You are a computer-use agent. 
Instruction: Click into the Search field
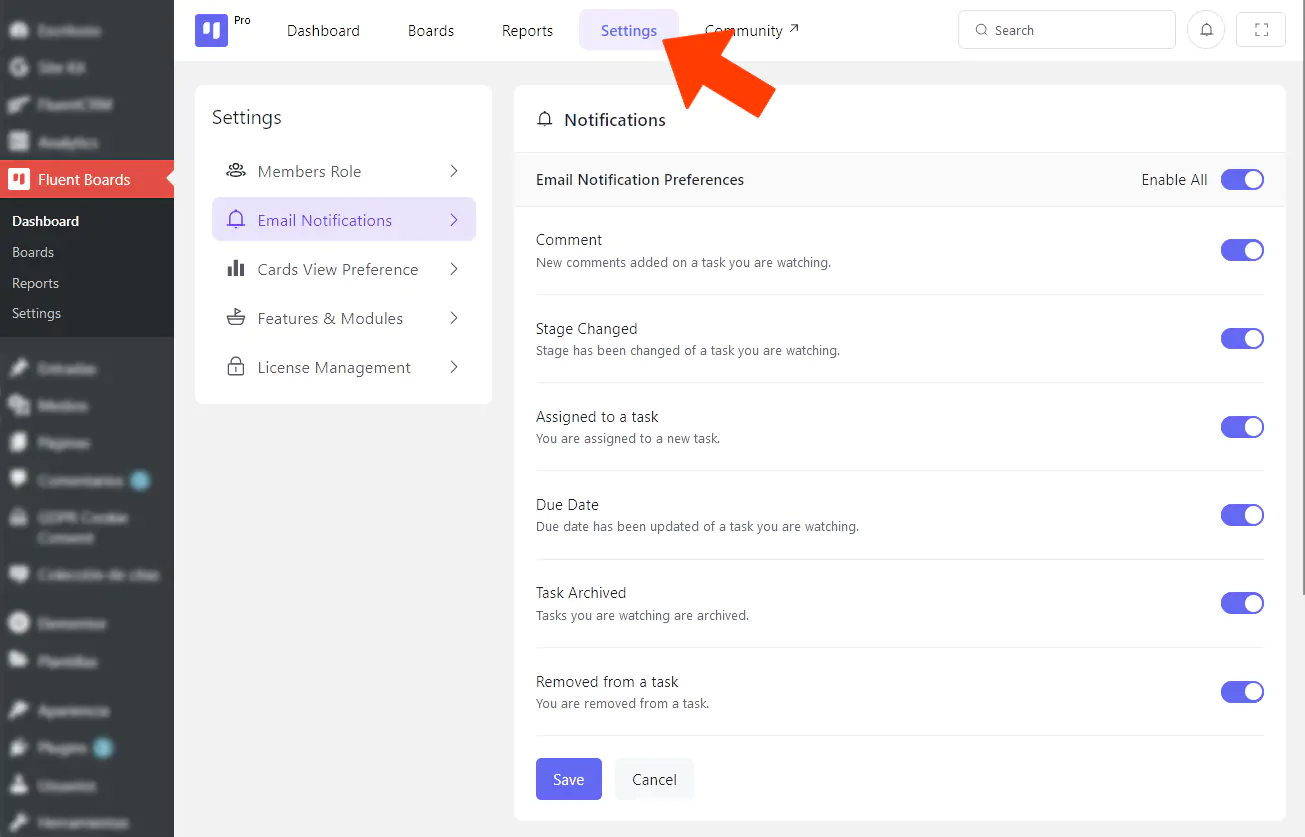coord(1075,30)
